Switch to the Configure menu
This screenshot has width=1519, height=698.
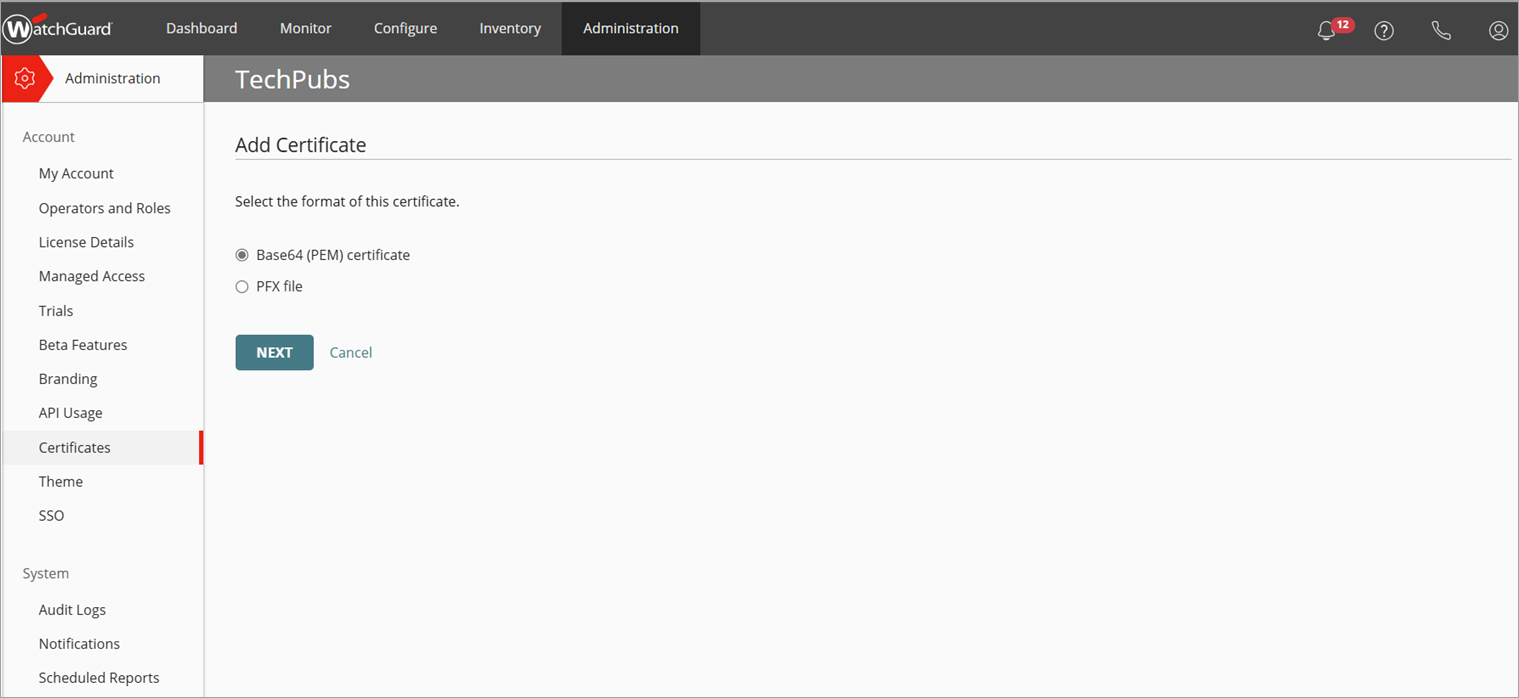[405, 28]
